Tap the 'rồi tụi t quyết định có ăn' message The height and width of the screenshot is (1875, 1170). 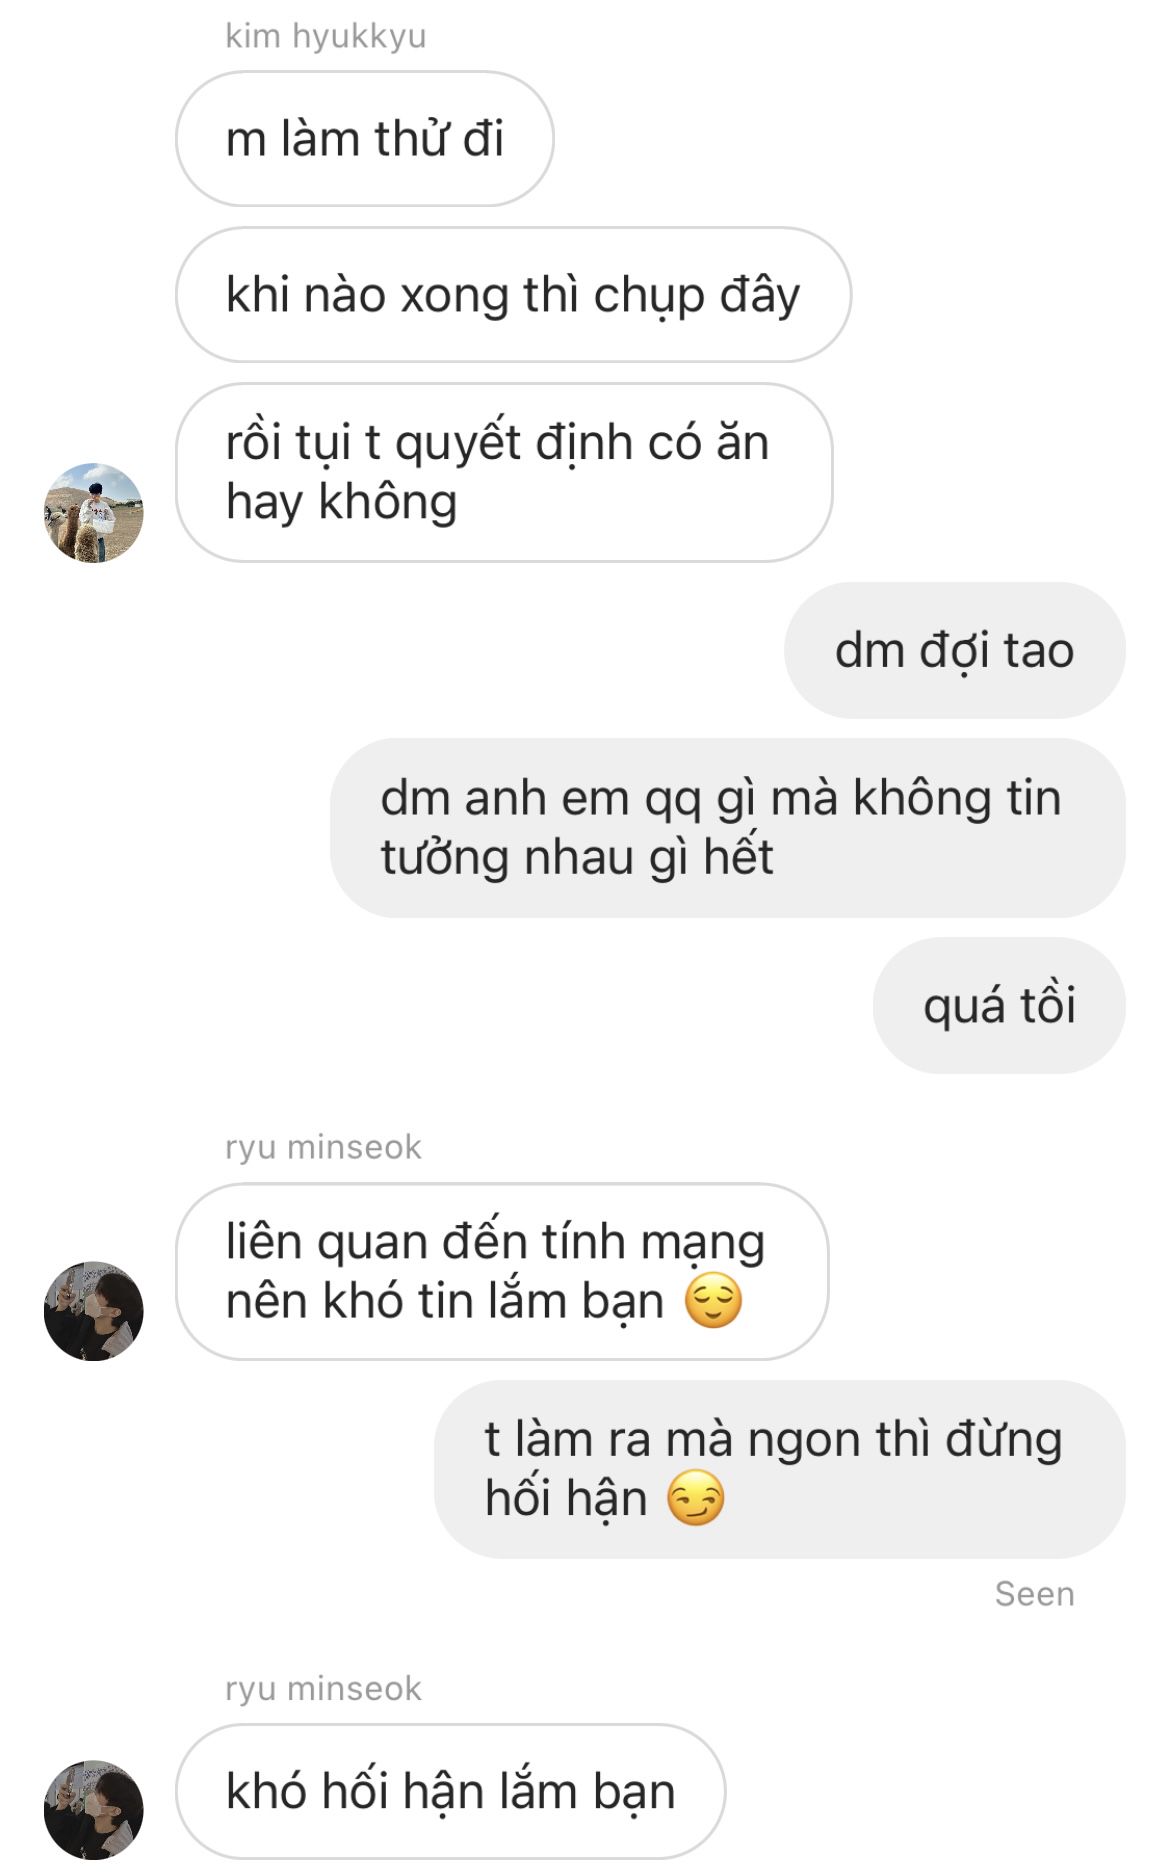(504, 472)
